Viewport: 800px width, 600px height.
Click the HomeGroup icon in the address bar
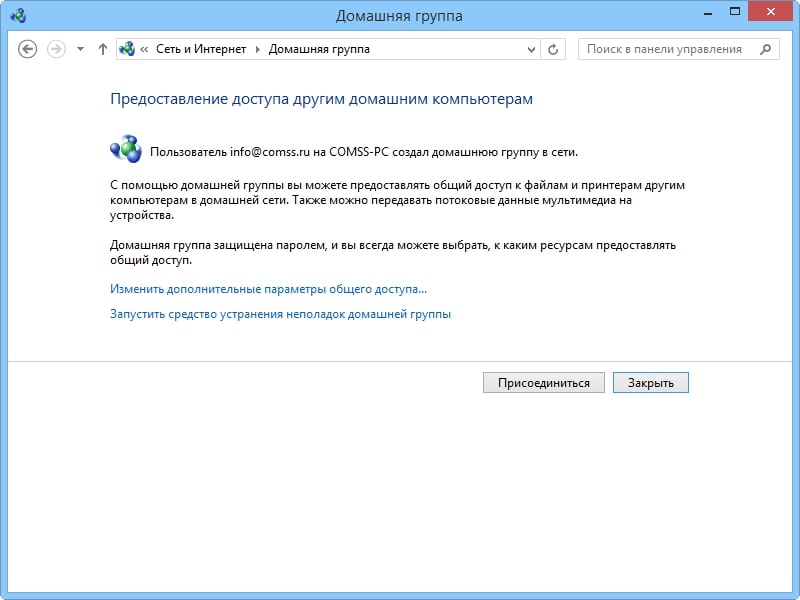[127, 49]
